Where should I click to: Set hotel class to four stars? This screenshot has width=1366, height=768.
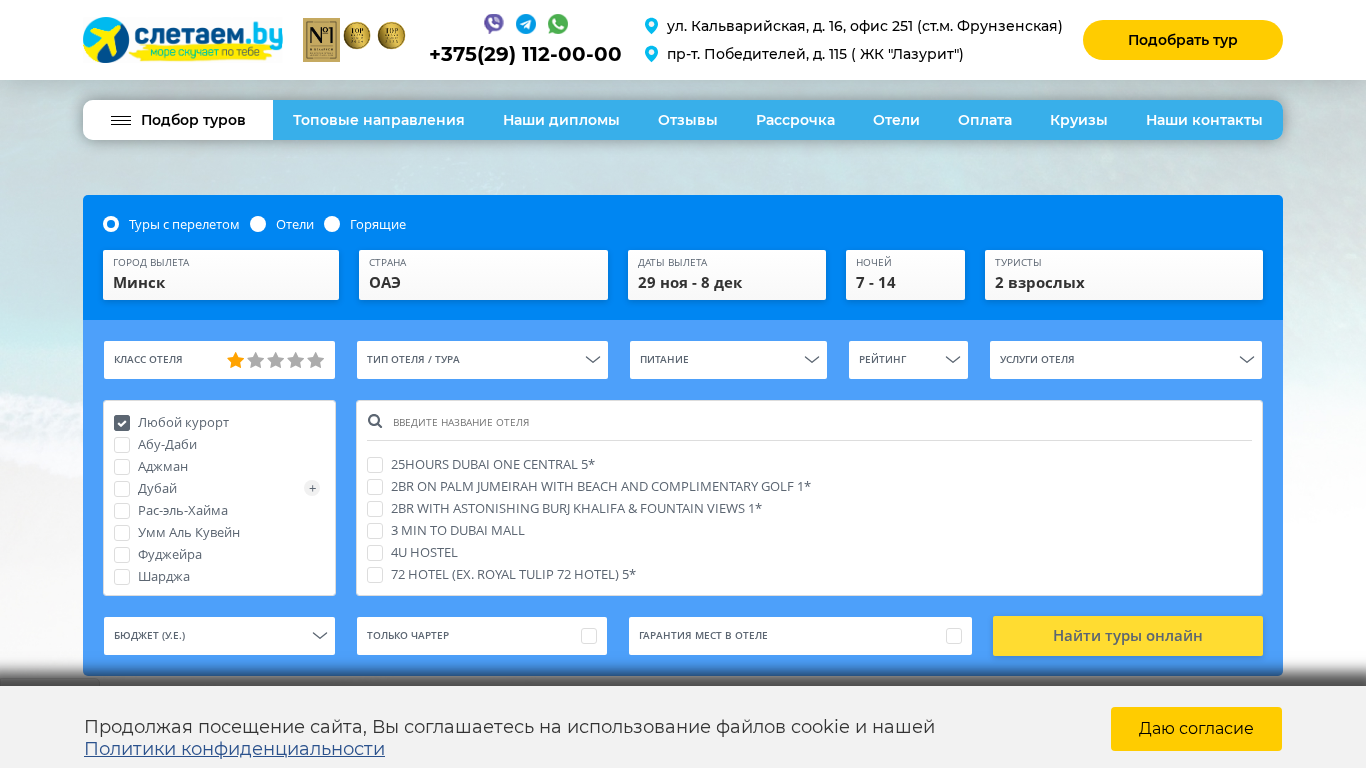(296, 360)
